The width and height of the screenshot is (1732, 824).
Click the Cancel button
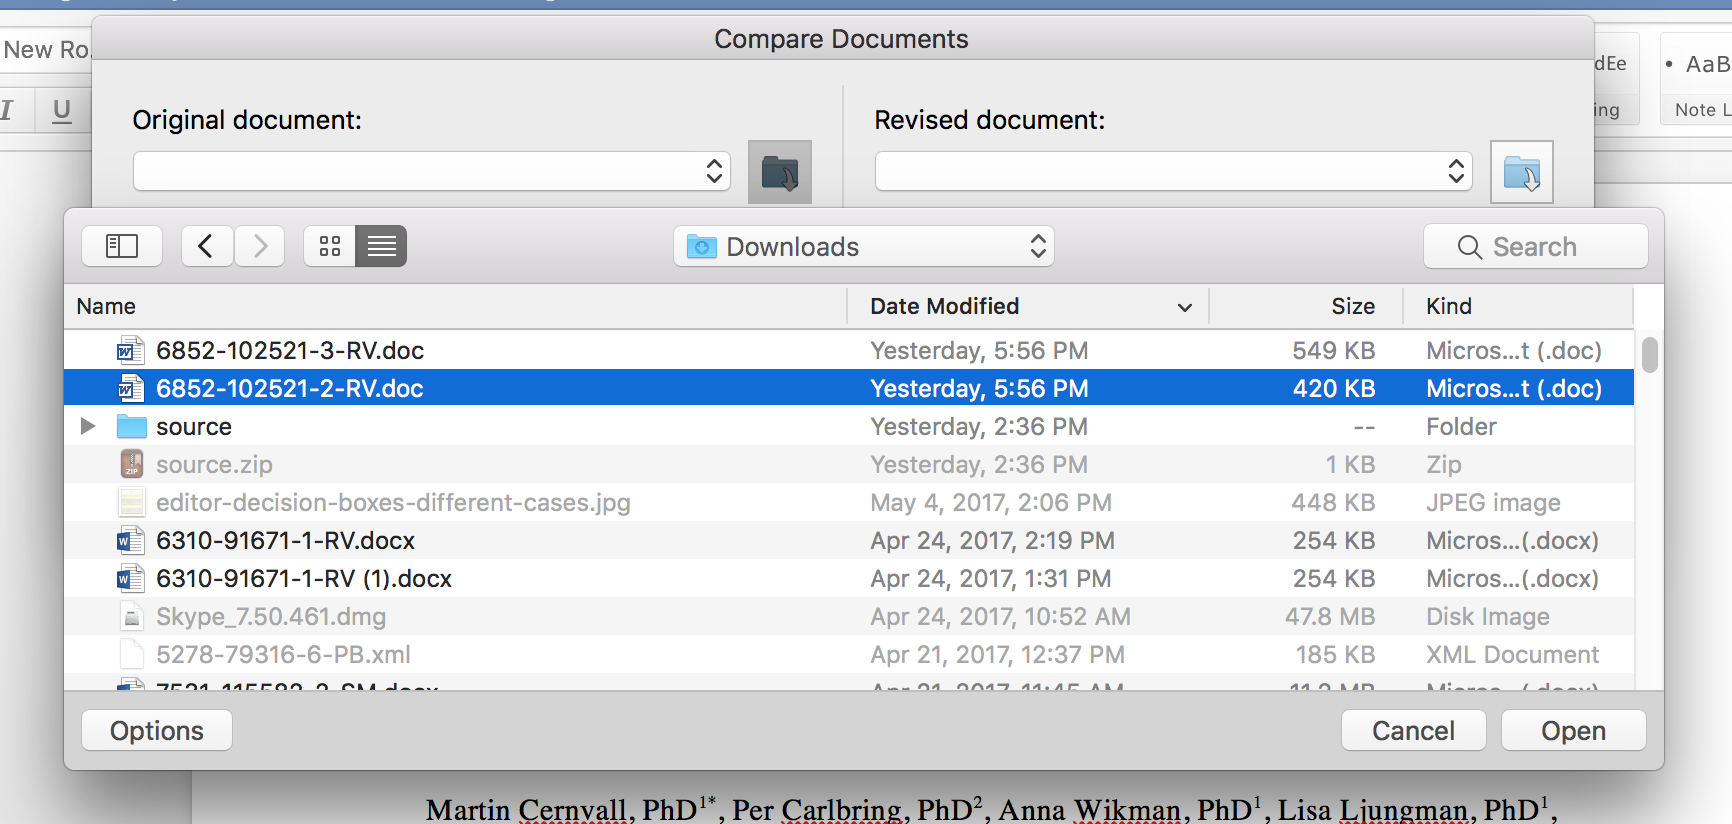1413,730
